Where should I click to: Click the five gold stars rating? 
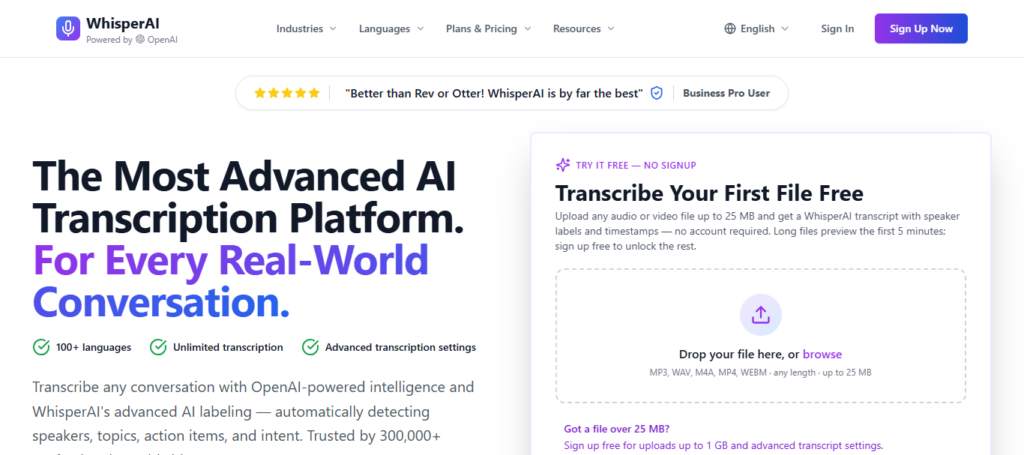(287, 93)
